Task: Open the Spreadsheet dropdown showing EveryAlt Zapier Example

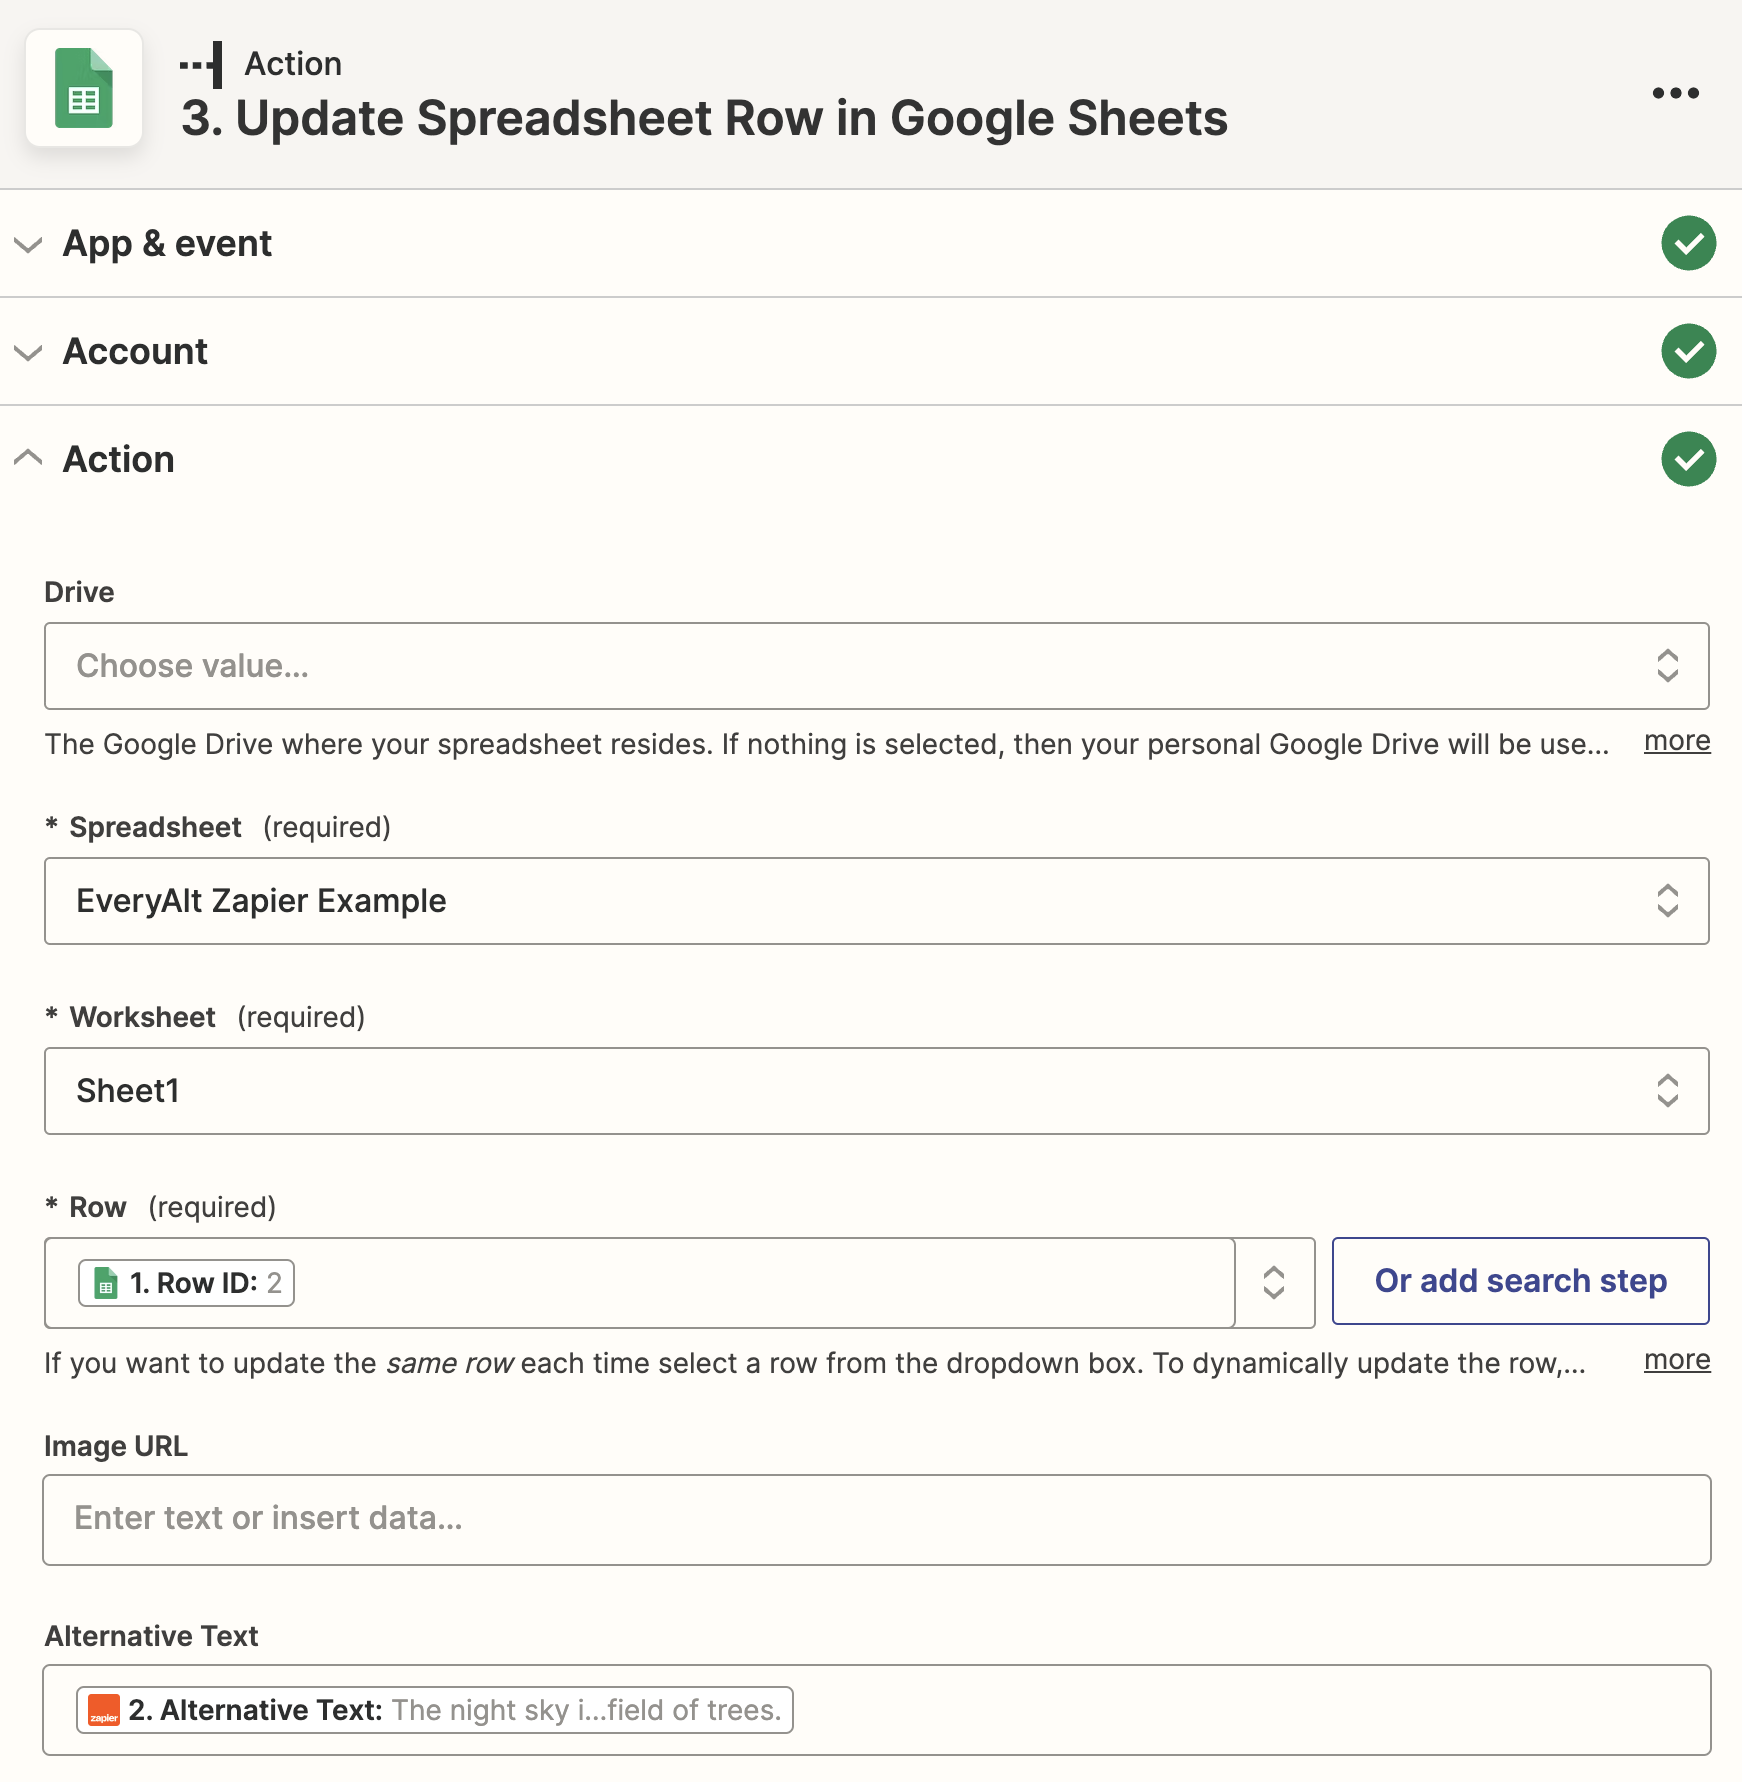Action: coord(876,901)
